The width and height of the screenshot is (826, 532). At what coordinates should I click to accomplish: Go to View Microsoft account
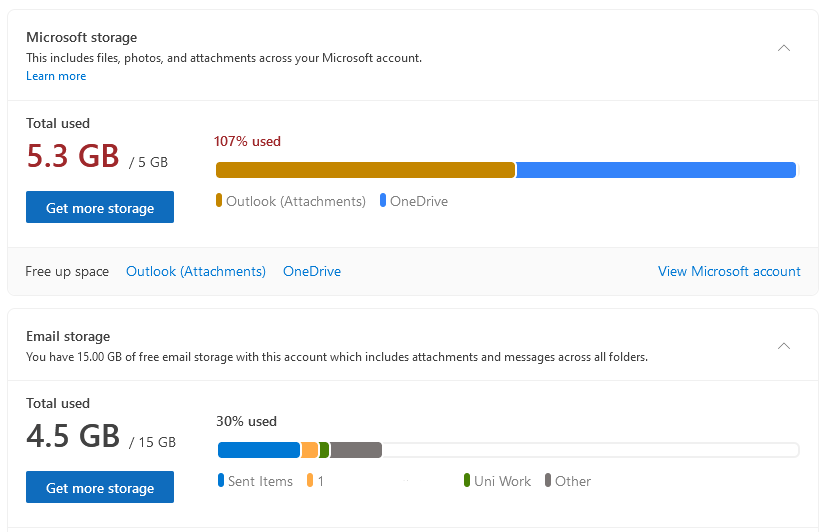coord(729,271)
